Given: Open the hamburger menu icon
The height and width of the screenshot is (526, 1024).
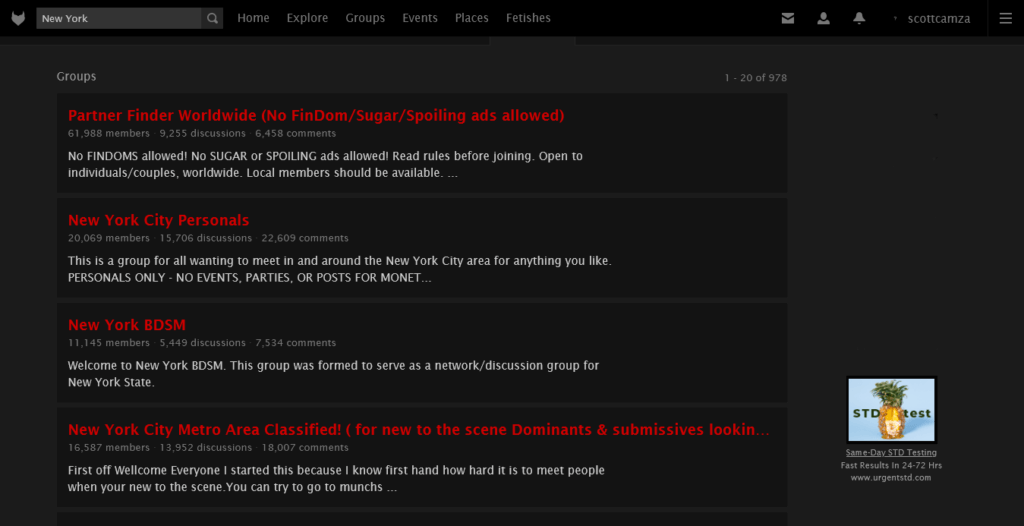Looking at the screenshot, I should click(x=1006, y=18).
